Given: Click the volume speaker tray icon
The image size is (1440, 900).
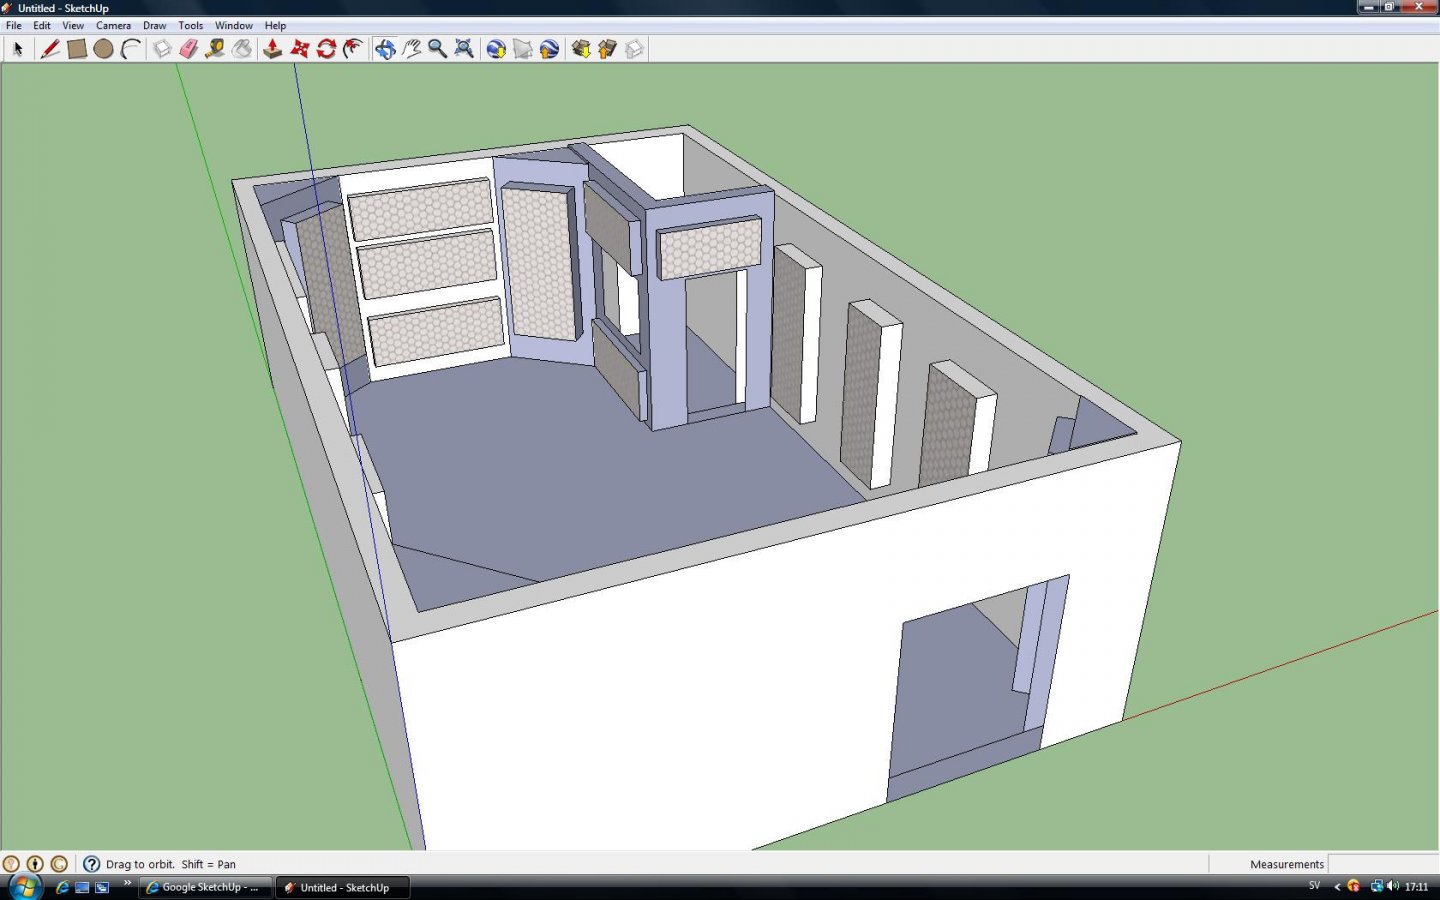Looking at the screenshot, I should coord(1393,886).
